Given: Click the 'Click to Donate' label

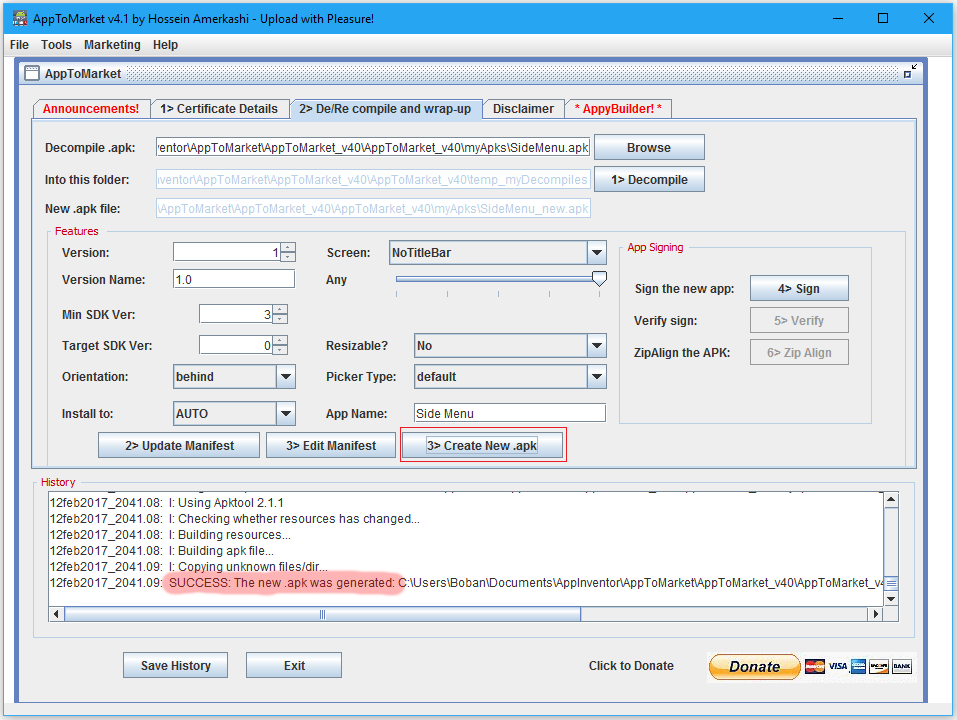Looking at the screenshot, I should [631, 666].
